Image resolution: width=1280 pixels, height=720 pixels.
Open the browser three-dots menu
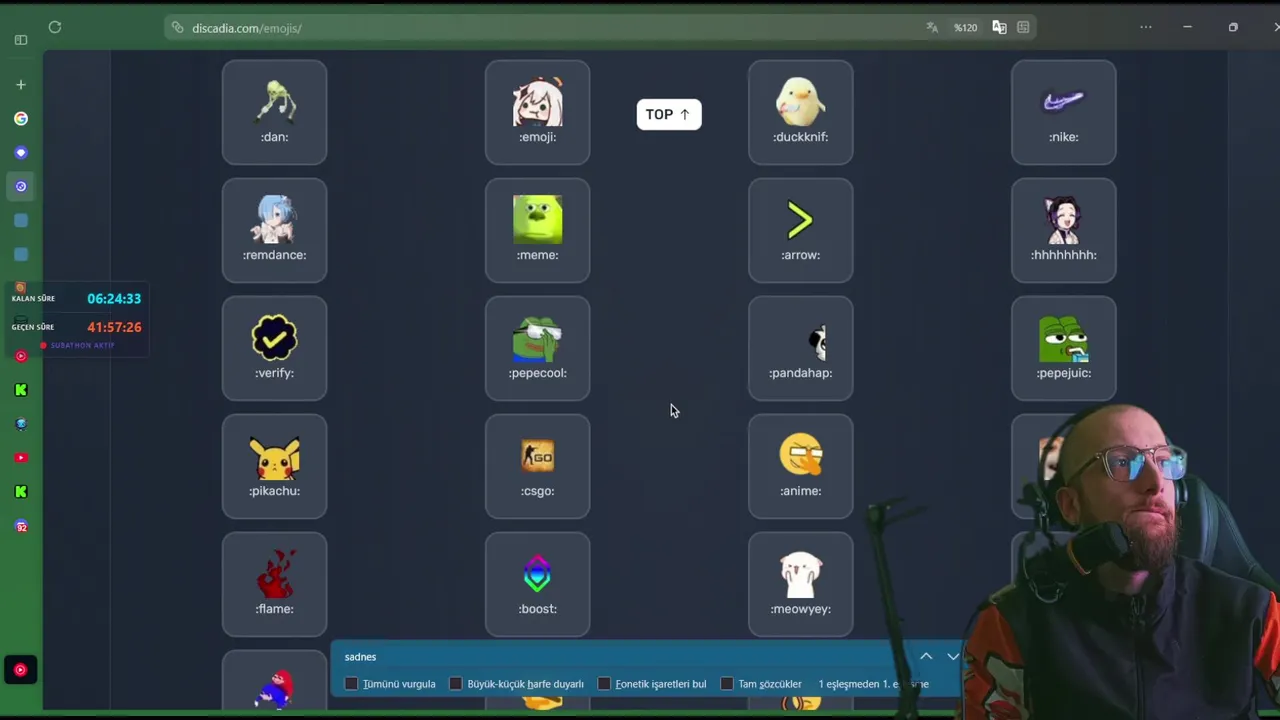tap(1146, 28)
